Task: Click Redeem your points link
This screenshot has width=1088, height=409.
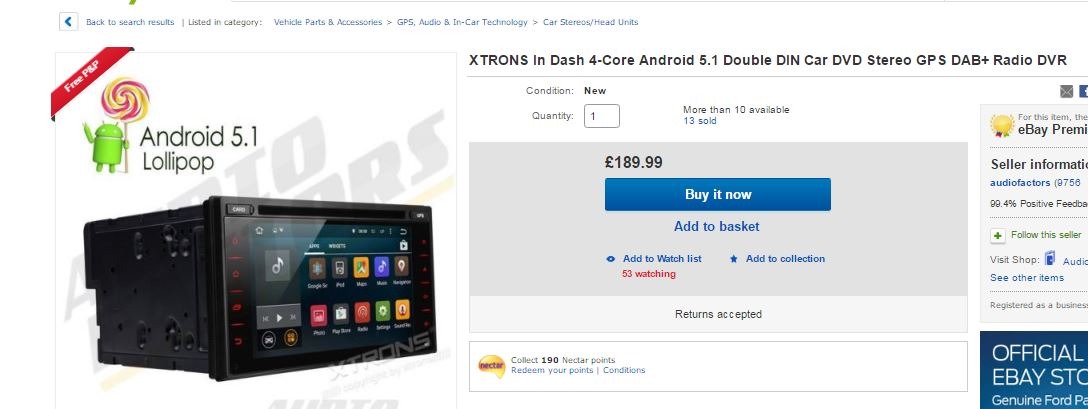Action: 552,370
